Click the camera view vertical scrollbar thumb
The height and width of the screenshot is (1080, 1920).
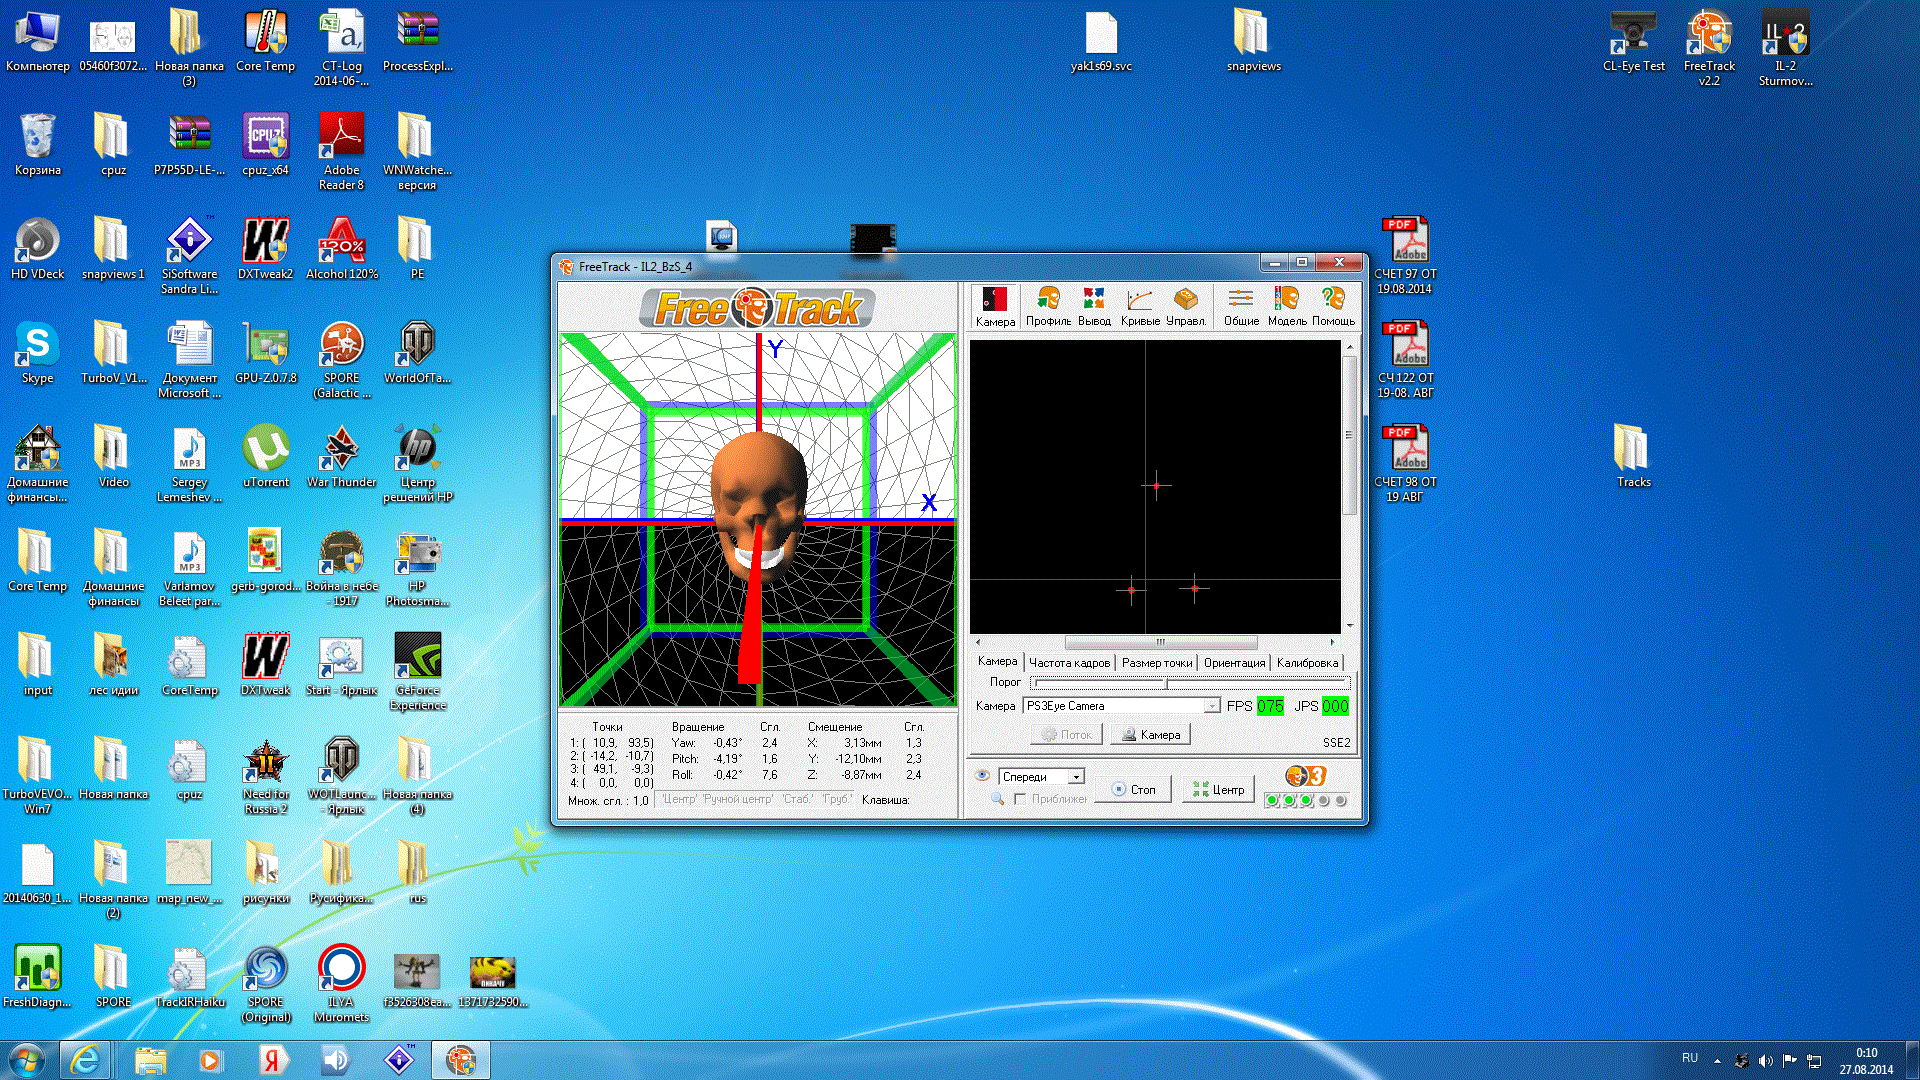point(1349,435)
